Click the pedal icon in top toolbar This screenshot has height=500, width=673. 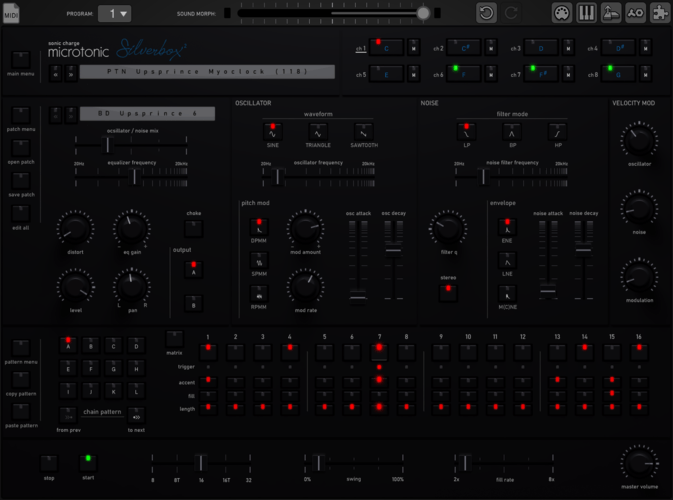click(611, 13)
